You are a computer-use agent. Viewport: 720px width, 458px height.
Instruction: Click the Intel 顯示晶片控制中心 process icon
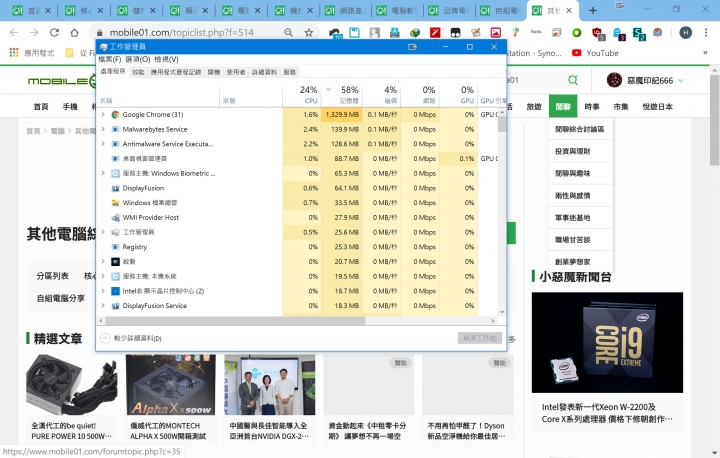tap(115, 291)
